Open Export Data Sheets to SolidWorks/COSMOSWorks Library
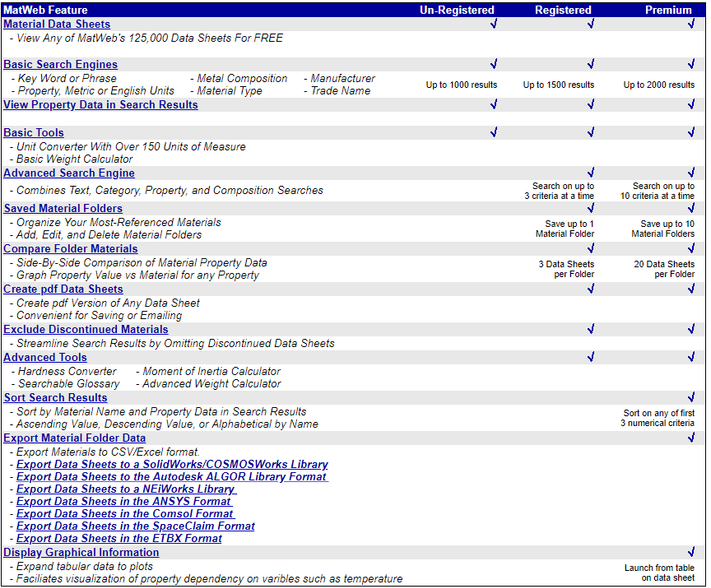The width and height of the screenshot is (711, 588). tap(172, 465)
